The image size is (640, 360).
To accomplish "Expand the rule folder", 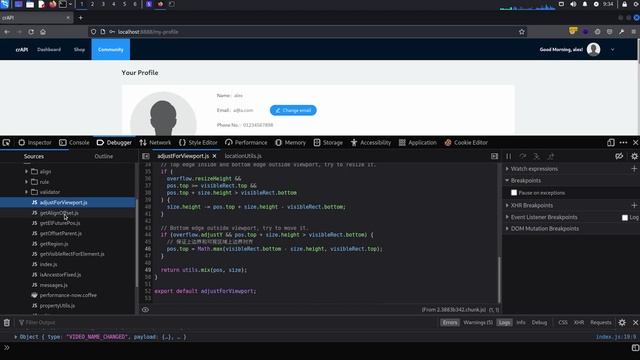I will (x=27, y=182).
